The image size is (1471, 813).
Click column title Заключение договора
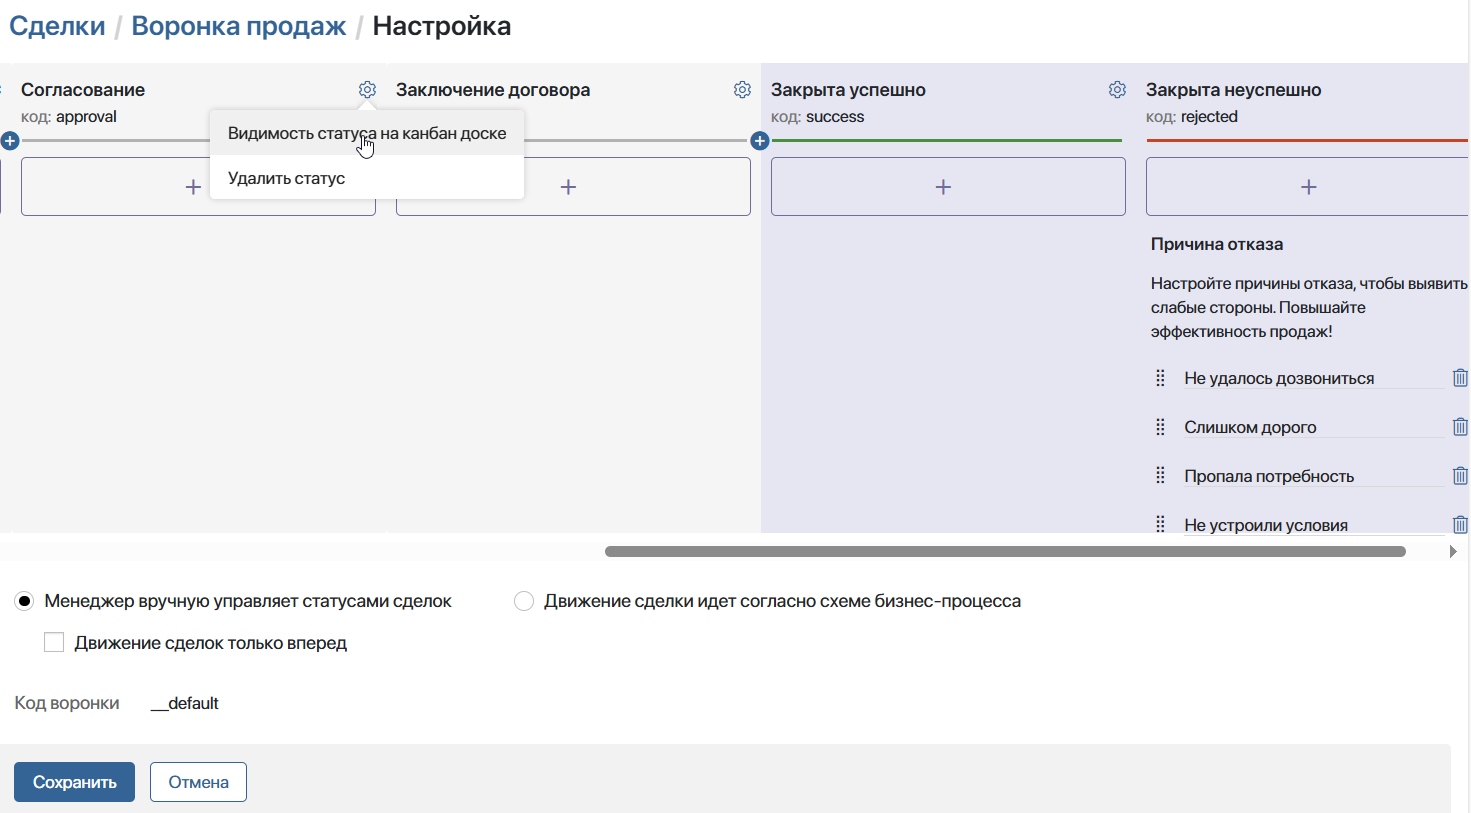(x=493, y=90)
